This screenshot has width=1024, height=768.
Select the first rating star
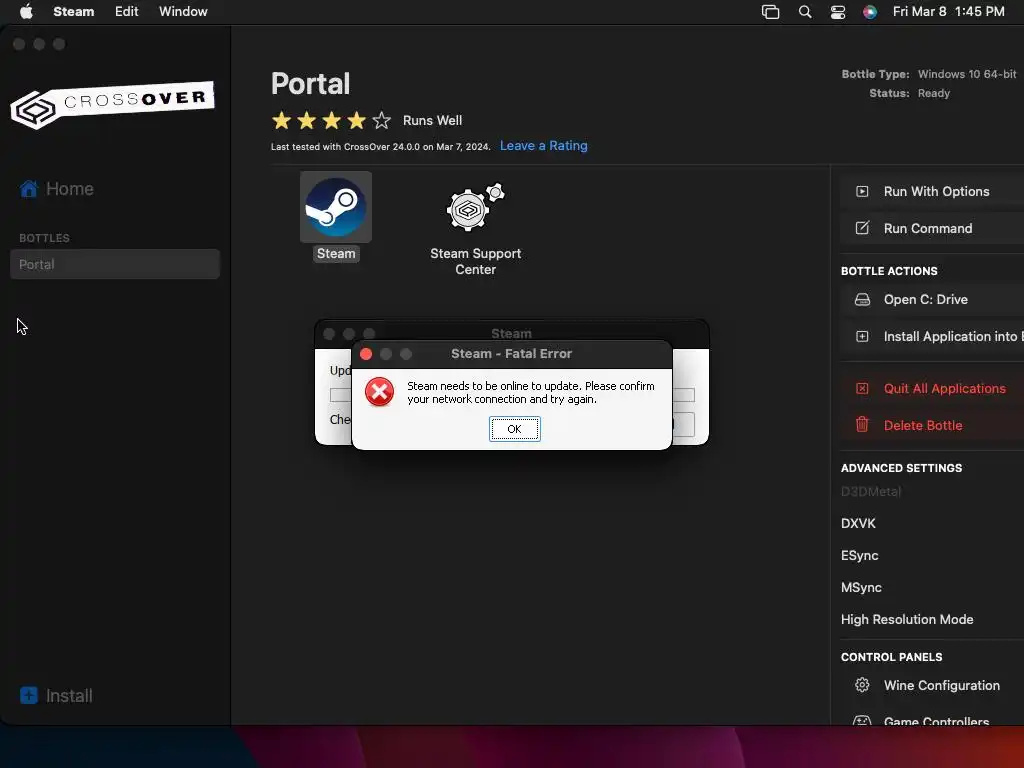(x=281, y=120)
